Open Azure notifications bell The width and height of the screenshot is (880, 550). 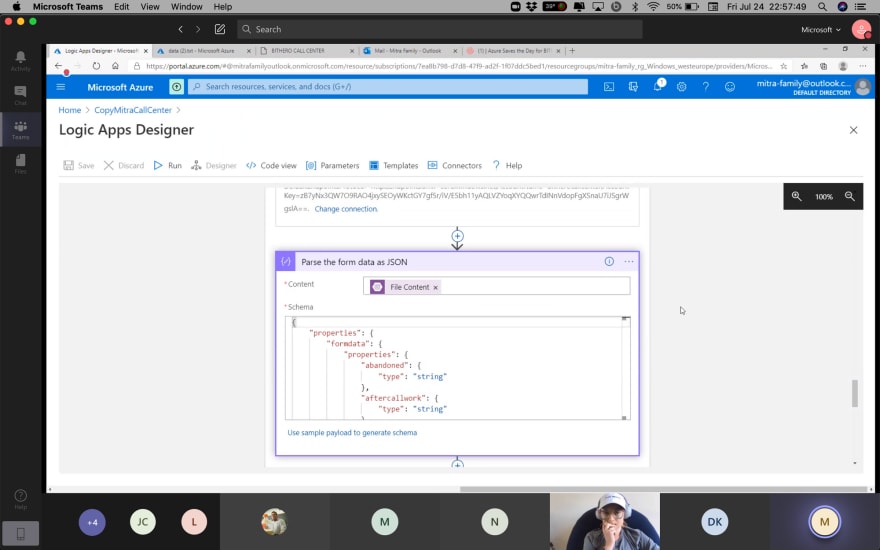(657, 86)
